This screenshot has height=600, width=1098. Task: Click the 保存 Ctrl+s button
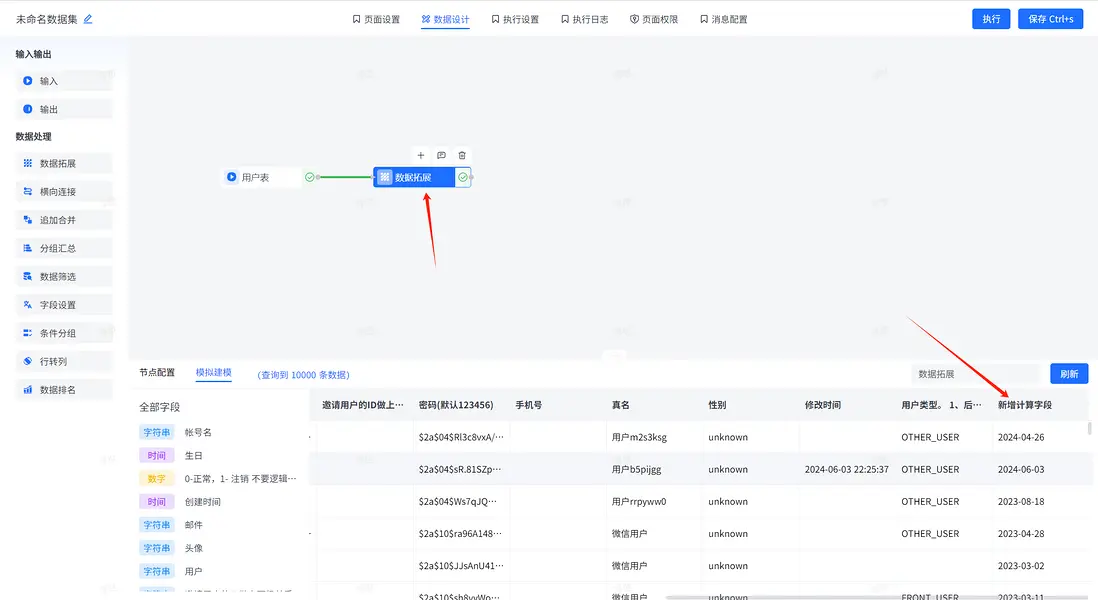pos(1050,19)
